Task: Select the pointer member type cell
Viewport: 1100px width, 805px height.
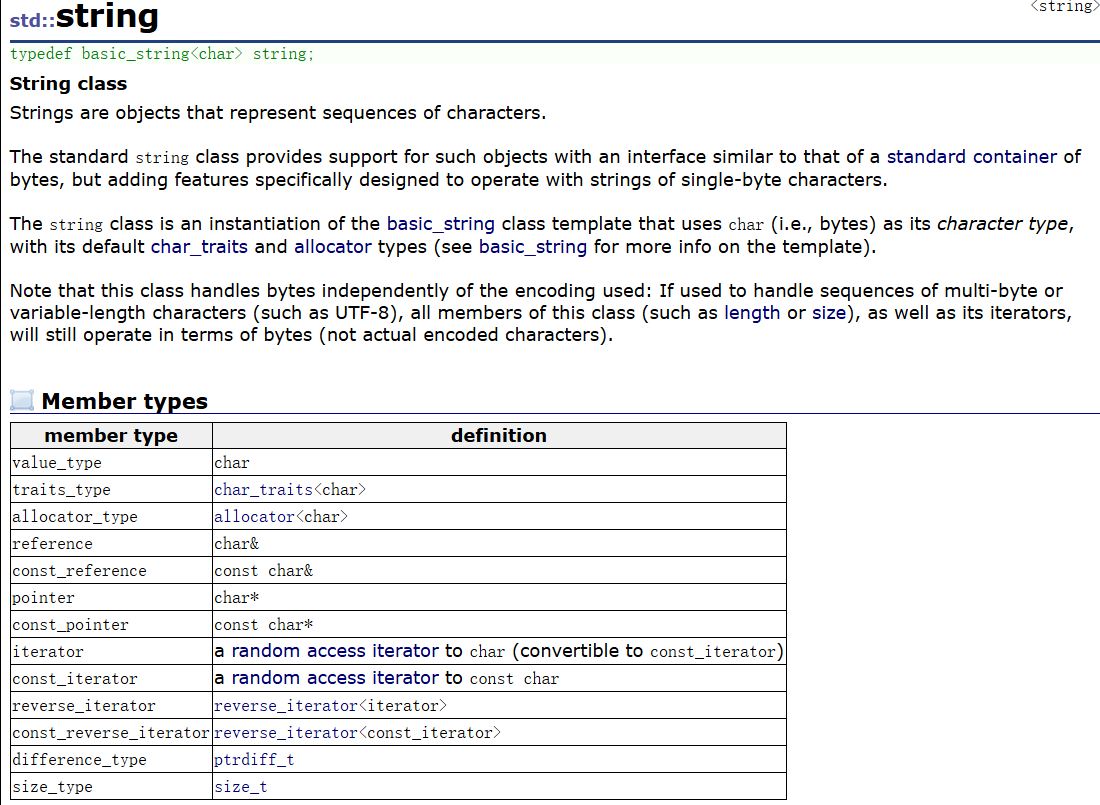Action: tap(112, 598)
